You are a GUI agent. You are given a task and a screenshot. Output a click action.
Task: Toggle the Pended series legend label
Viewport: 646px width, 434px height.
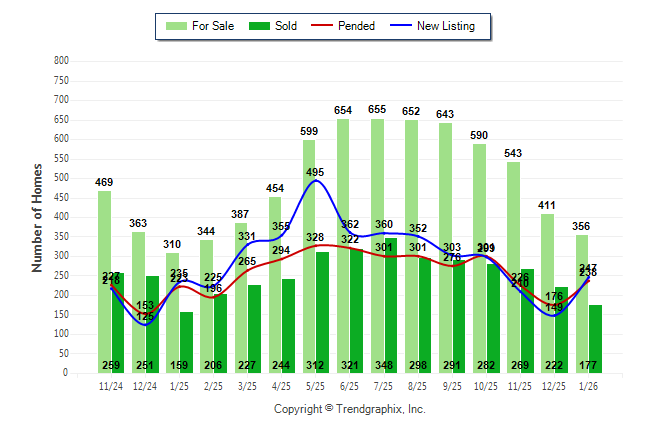tap(357, 26)
